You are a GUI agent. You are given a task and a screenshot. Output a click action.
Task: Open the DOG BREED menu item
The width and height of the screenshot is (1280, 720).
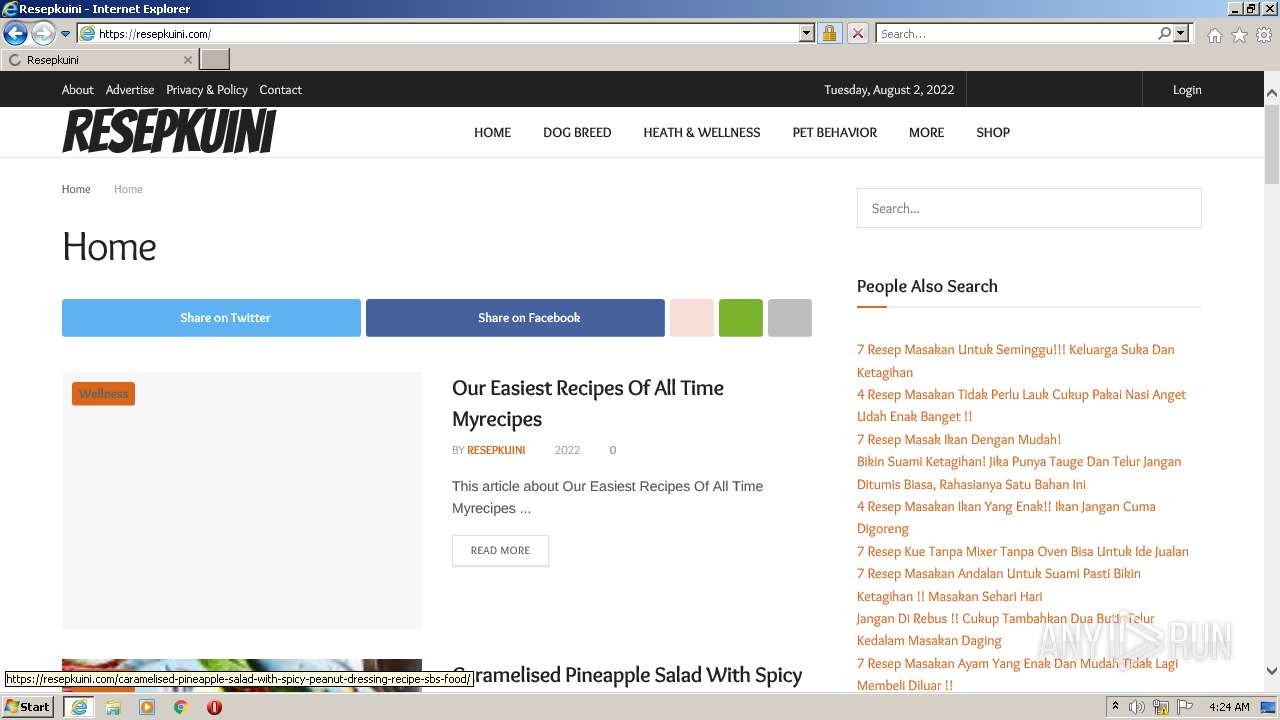point(577,132)
